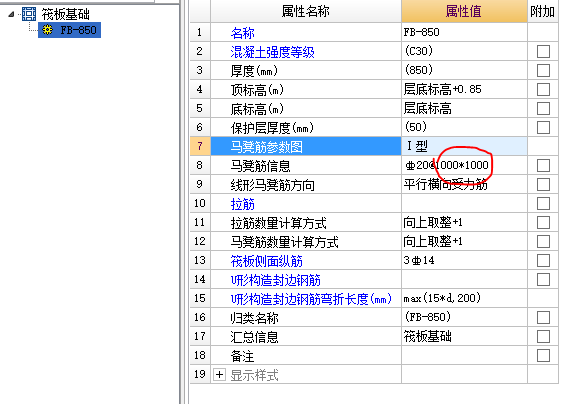The width and height of the screenshot is (569, 404).
Task: Click the empty U形构造封边钢筋 value cell
Action: click(464, 279)
